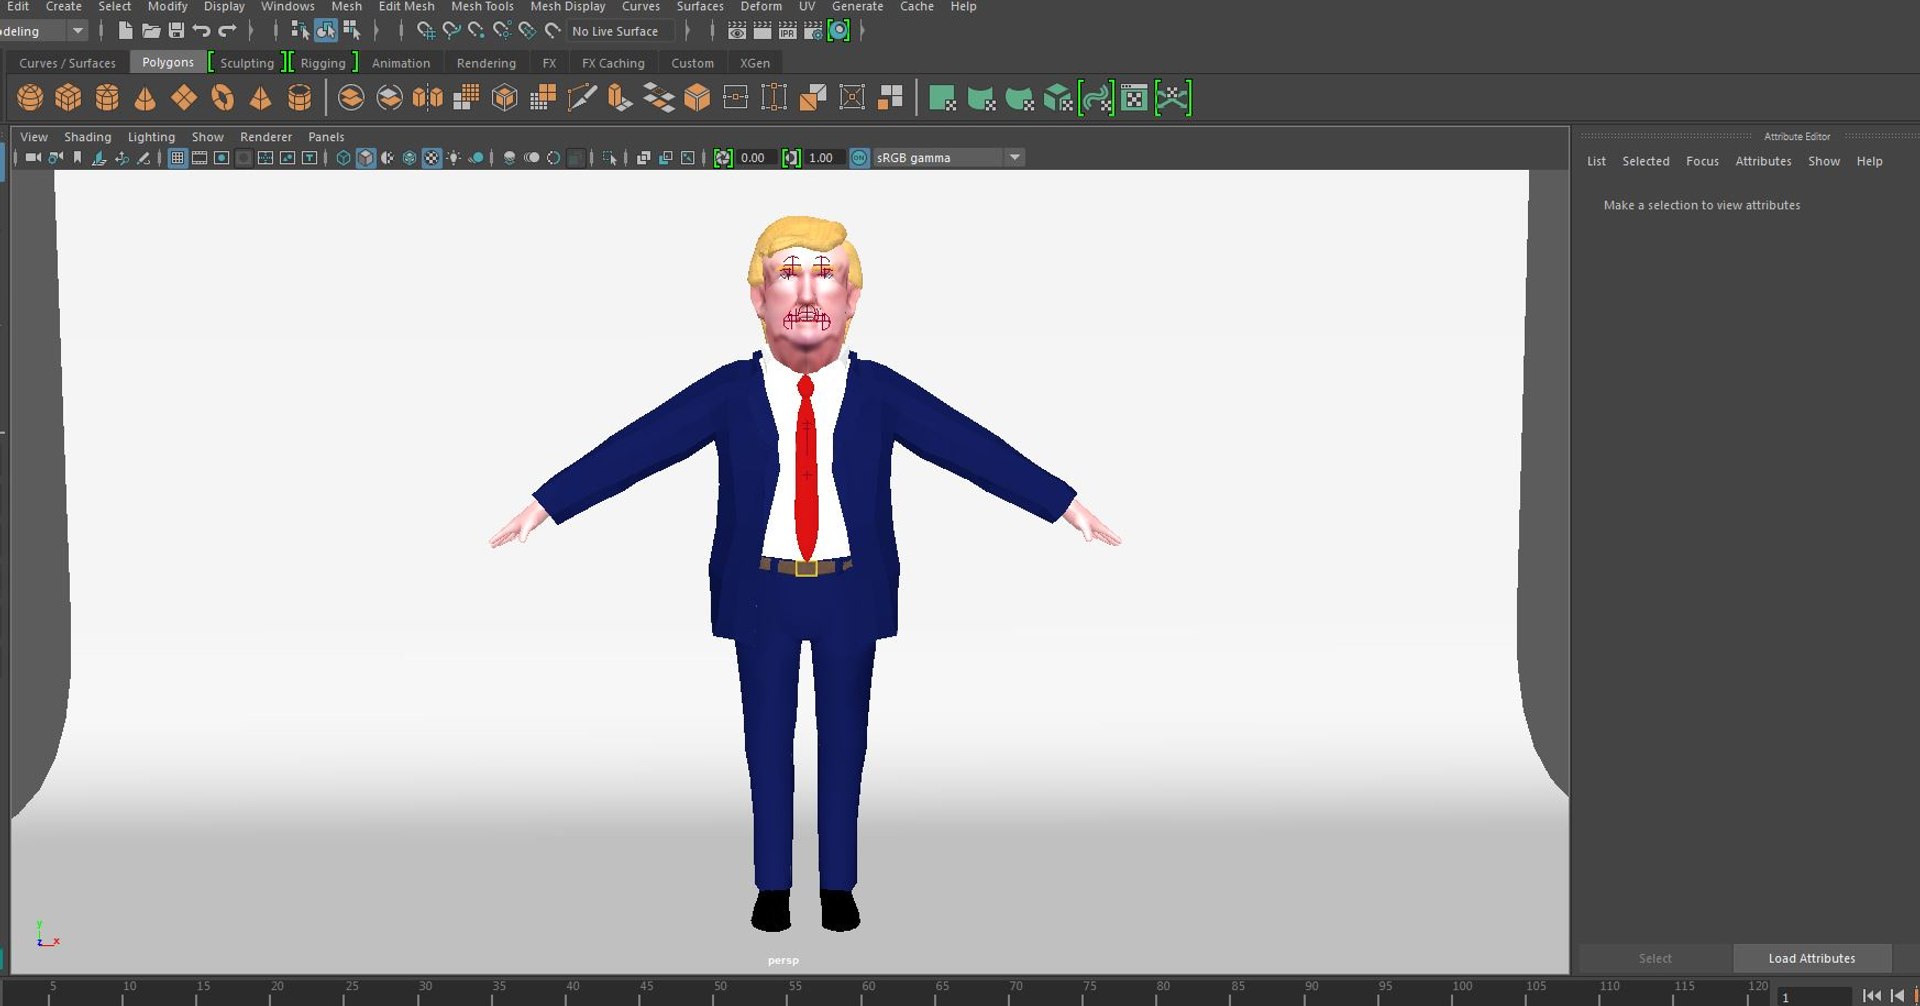Create a polygon torus from the shelf
1920x1006 pixels.
pos(222,98)
